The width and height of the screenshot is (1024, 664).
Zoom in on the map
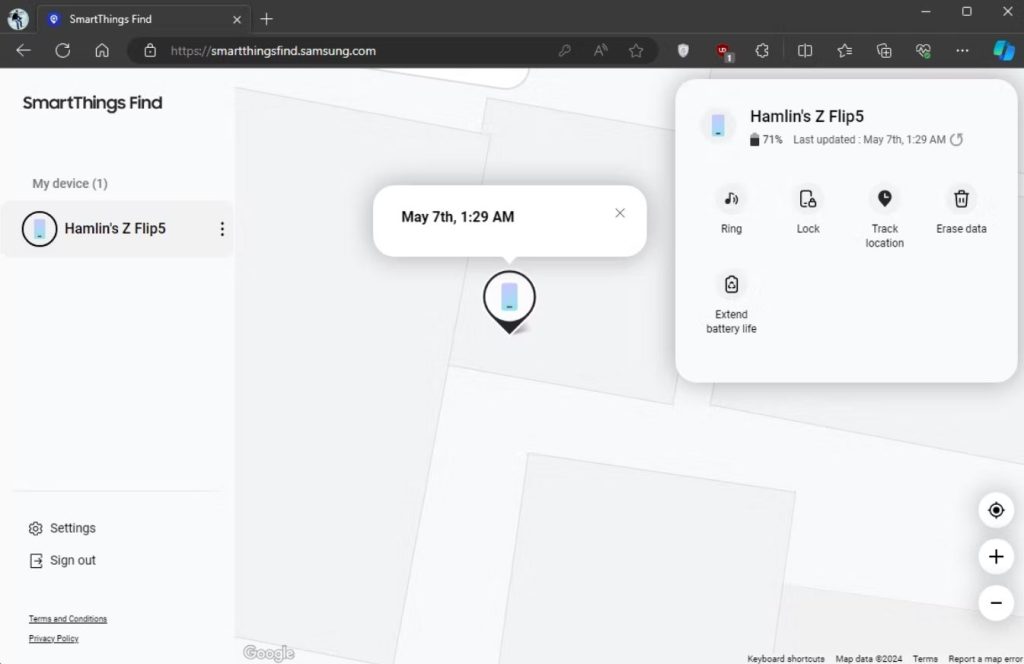pyautogui.click(x=996, y=557)
